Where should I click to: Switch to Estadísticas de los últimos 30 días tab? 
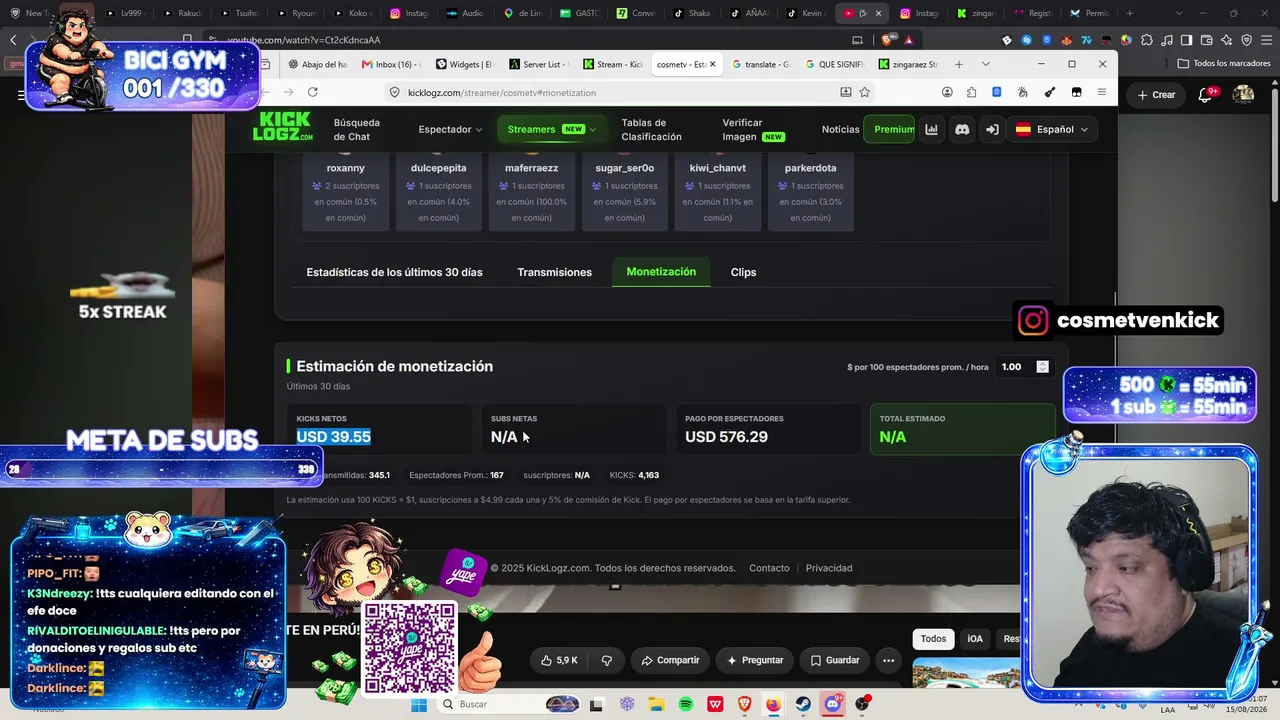394,272
